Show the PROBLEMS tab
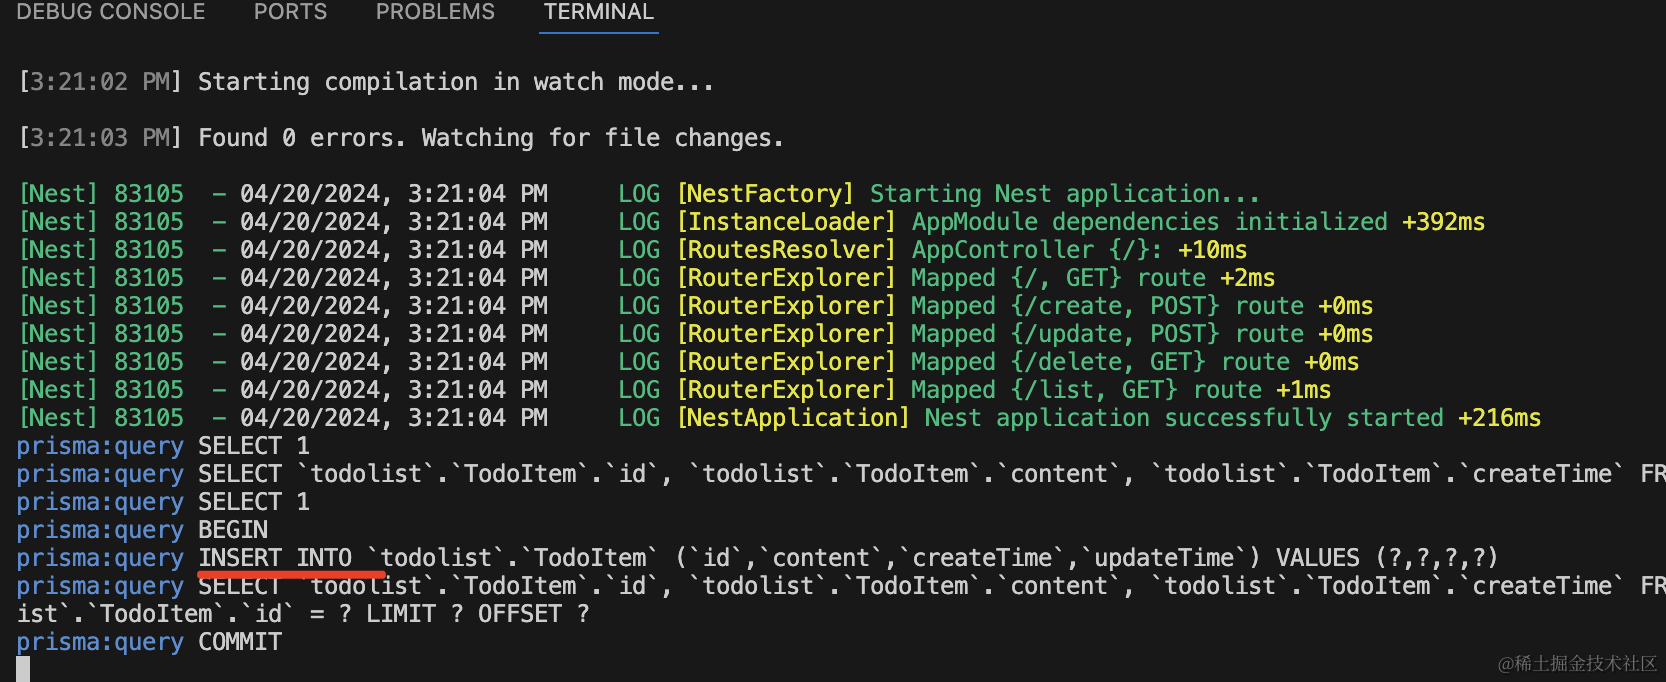The width and height of the screenshot is (1666, 682). coord(435,12)
